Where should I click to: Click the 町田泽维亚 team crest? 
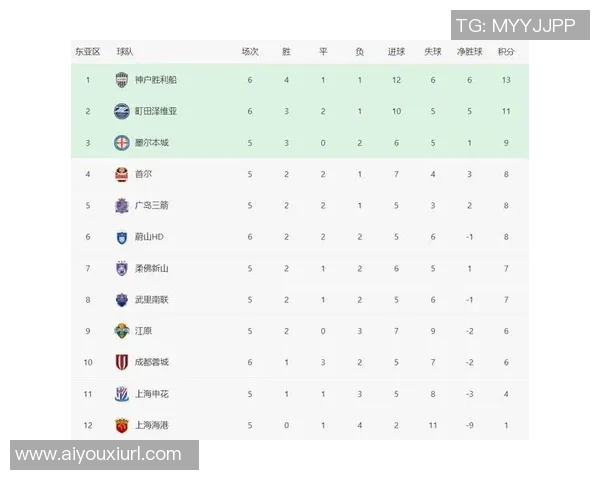[121, 111]
